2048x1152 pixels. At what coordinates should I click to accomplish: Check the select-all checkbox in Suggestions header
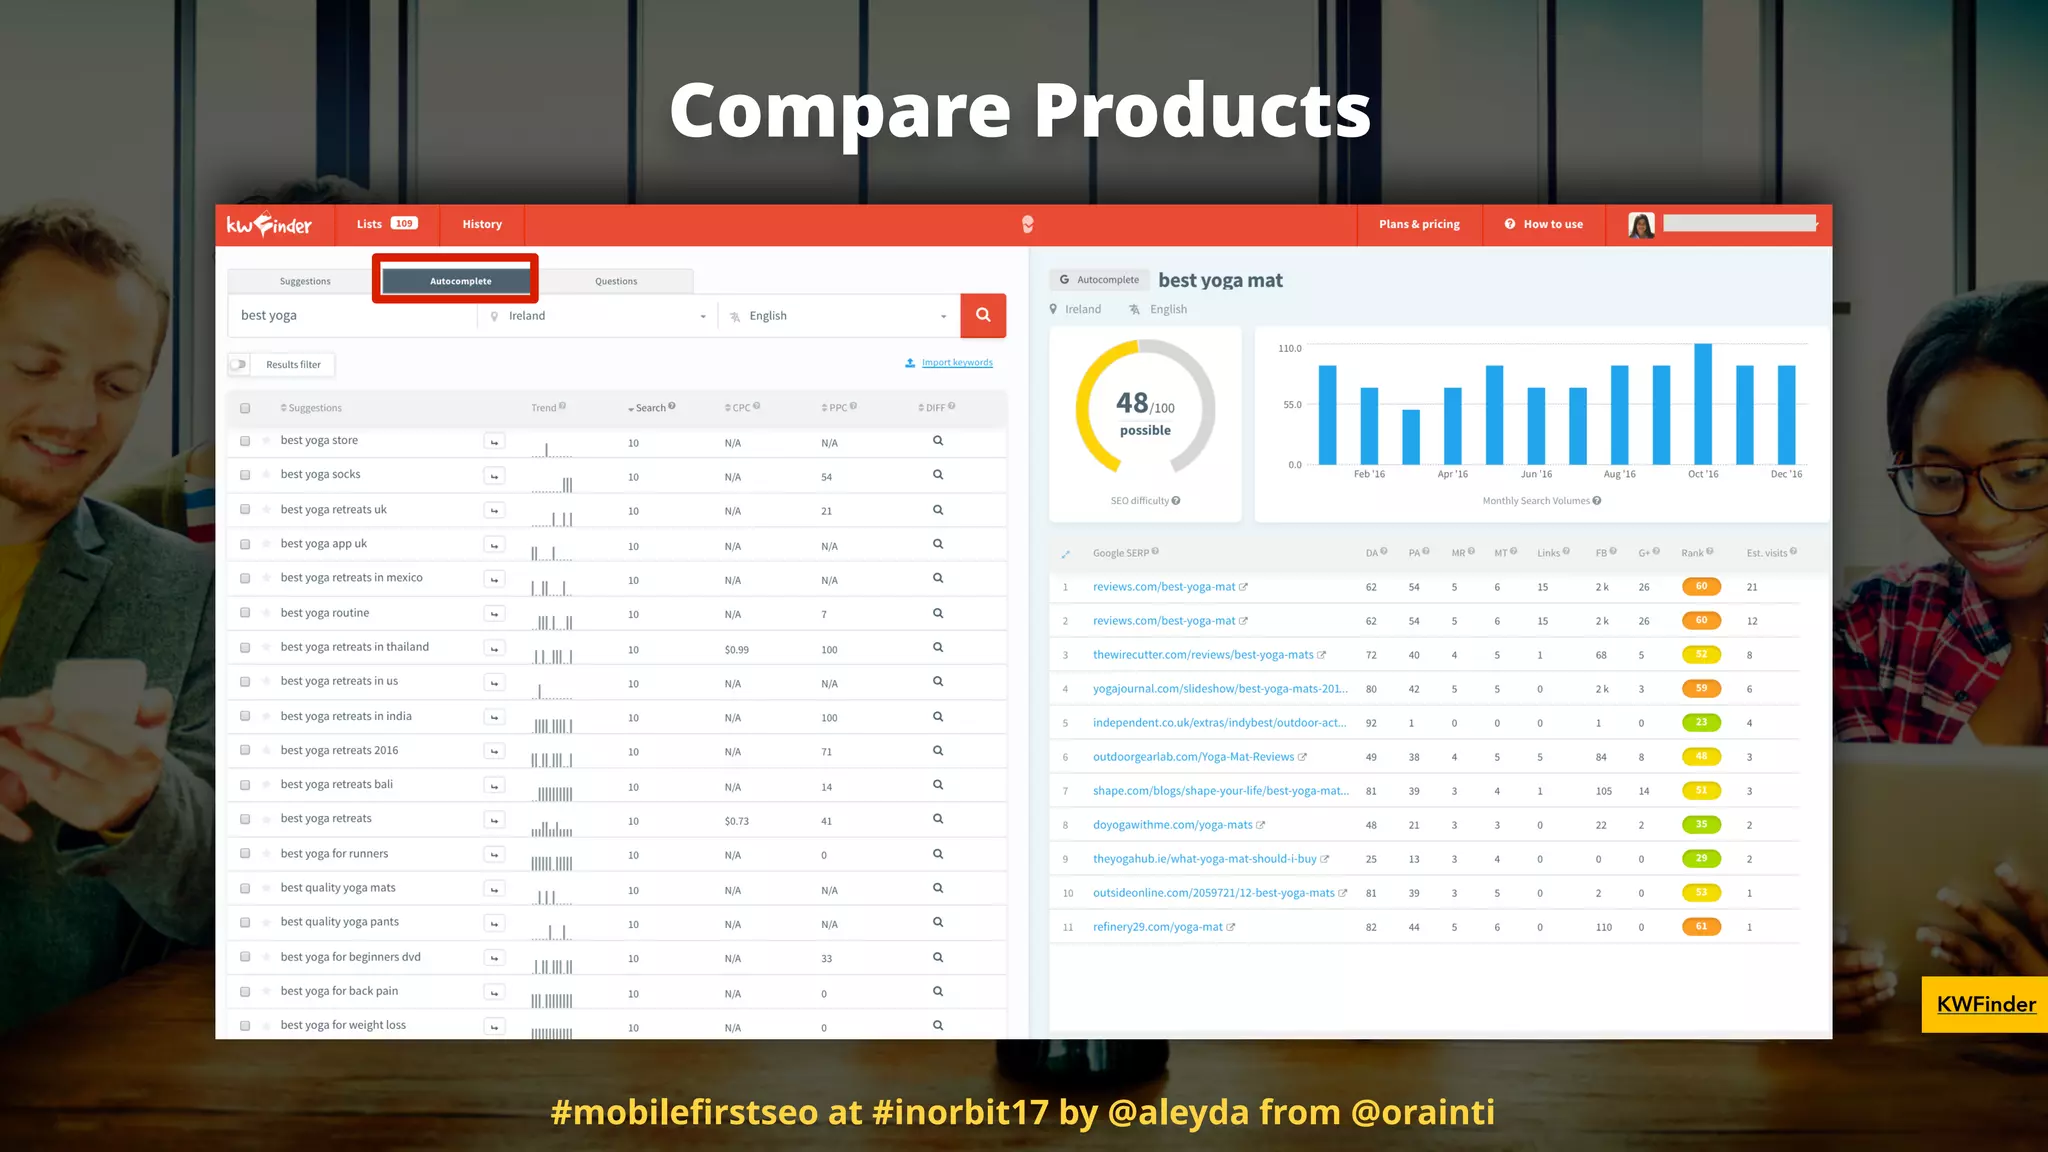245,408
